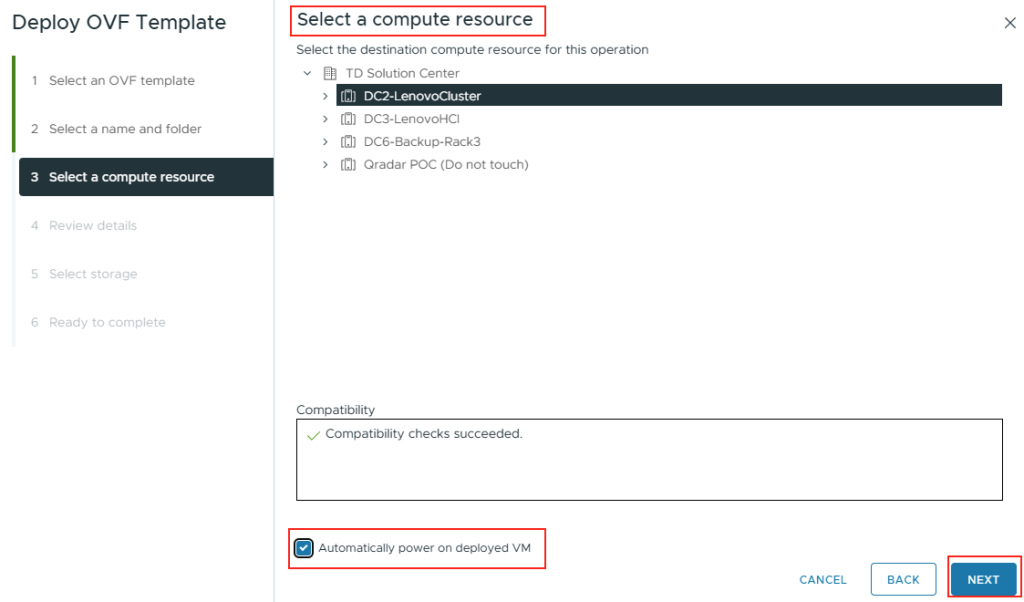Click the DC6-Backup-Rack3 cluster icon
The height and width of the screenshot is (602, 1024).
click(x=348, y=142)
